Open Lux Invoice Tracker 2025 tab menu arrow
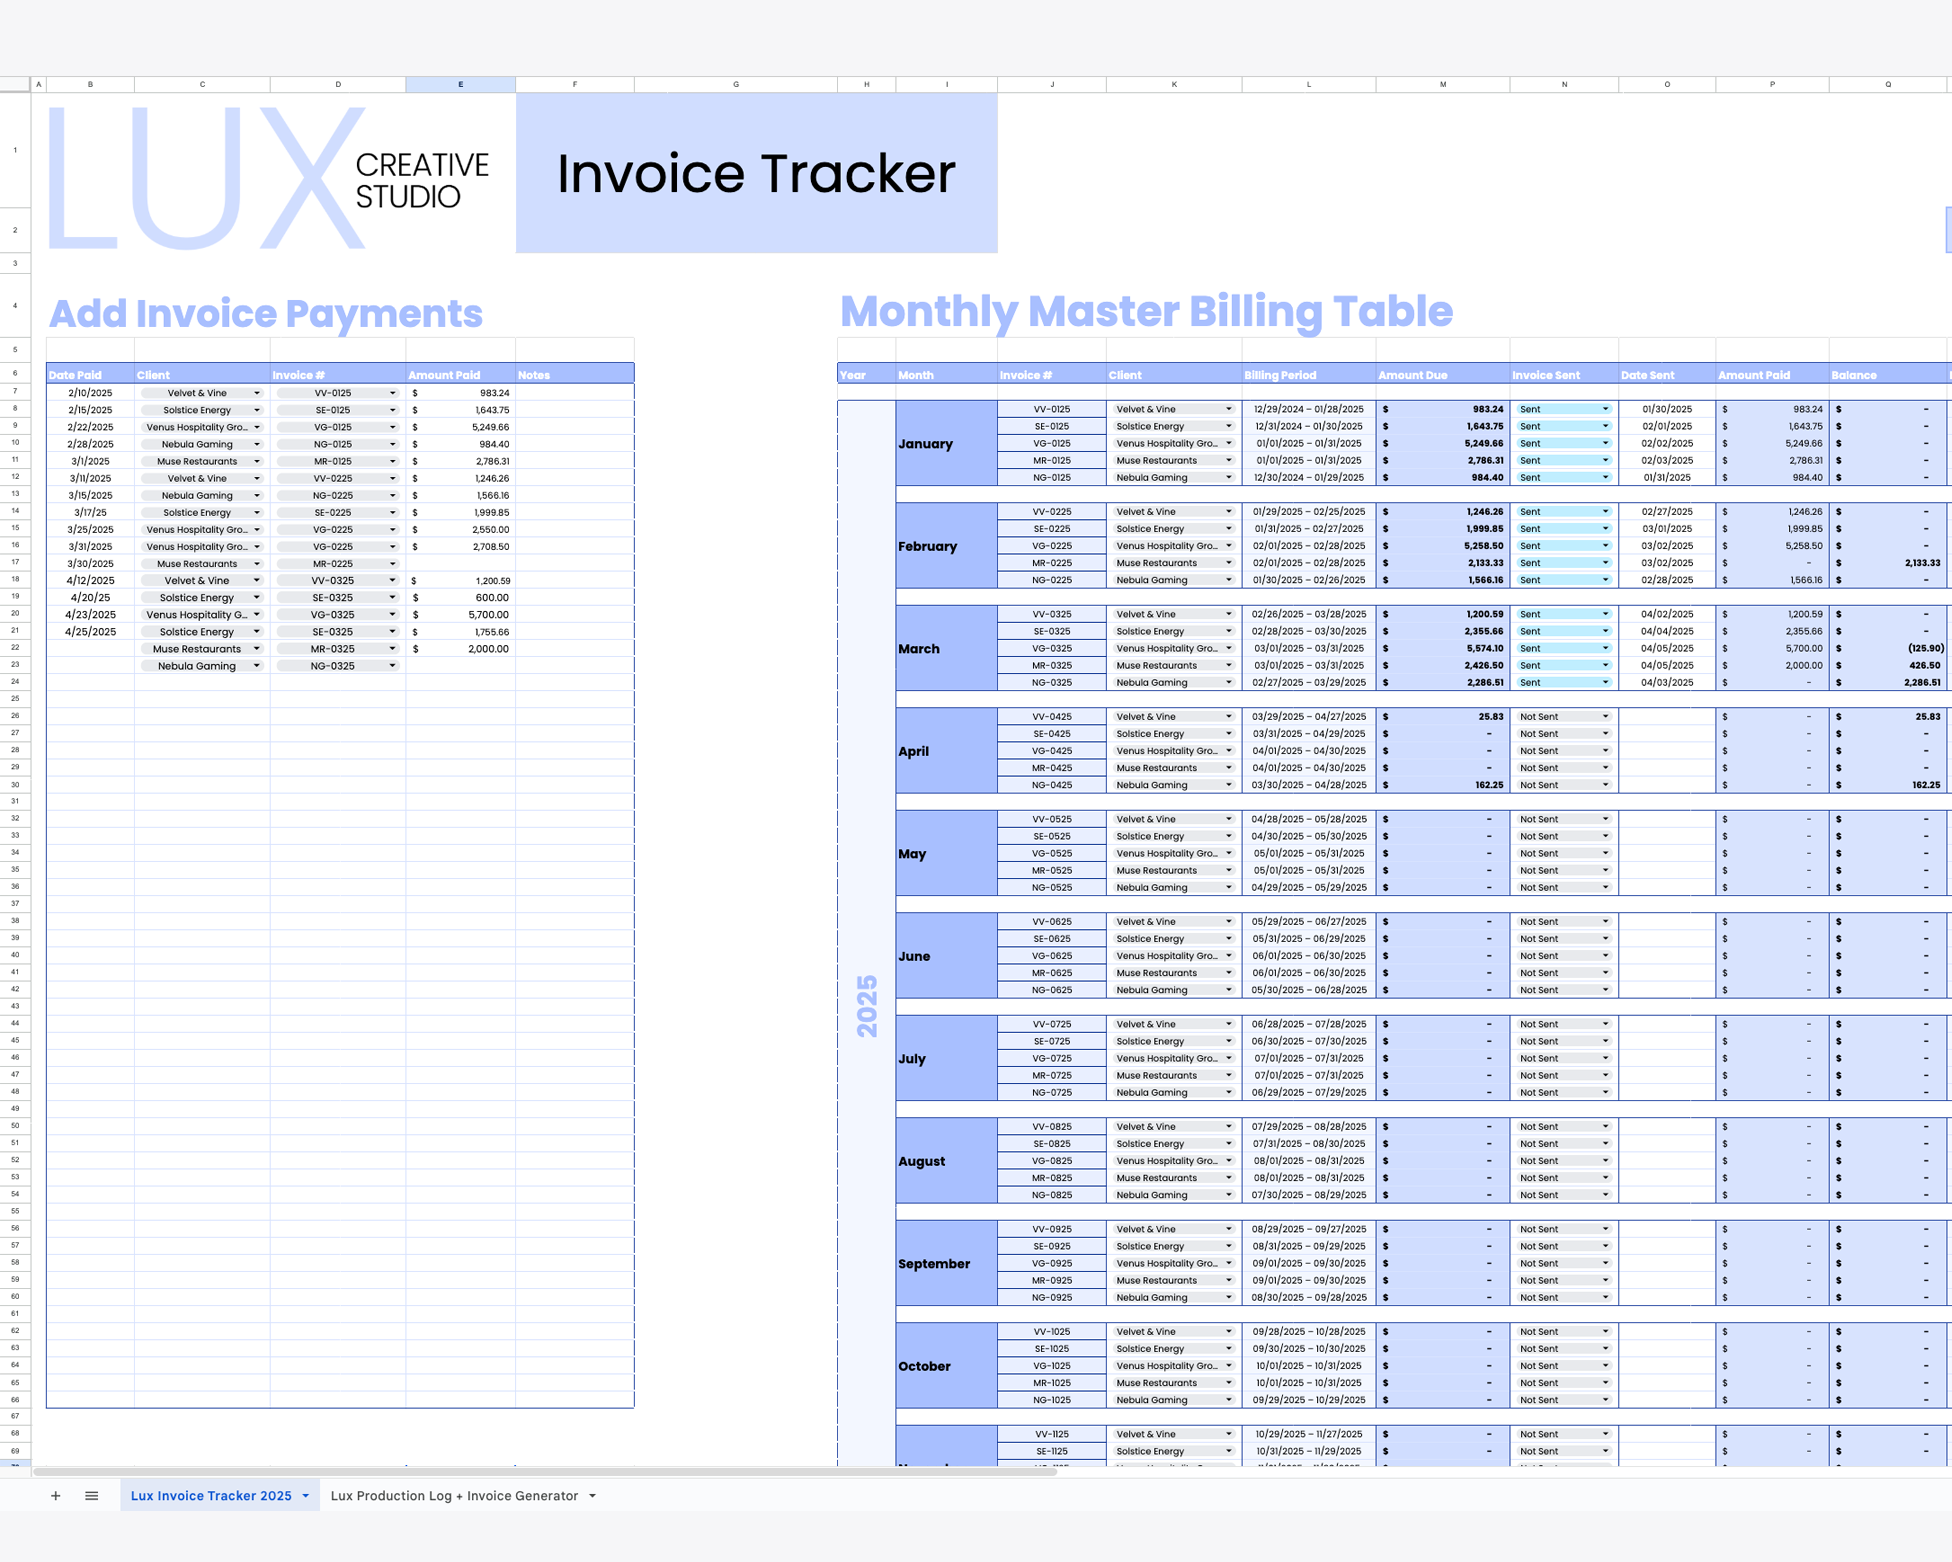This screenshot has width=1952, height=1562. click(306, 1496)
